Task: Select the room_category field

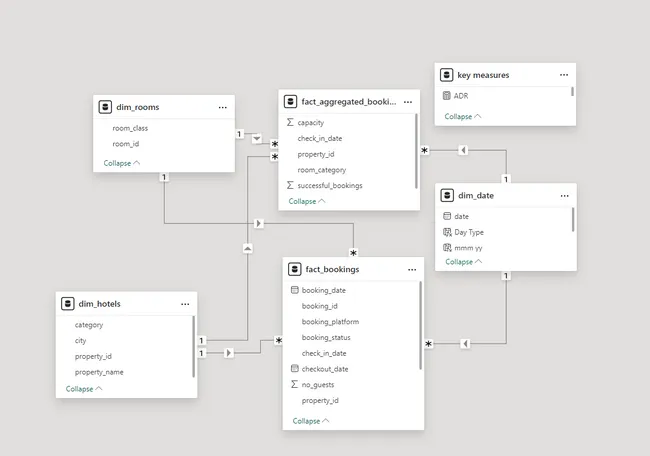Action: pos(322,170)
